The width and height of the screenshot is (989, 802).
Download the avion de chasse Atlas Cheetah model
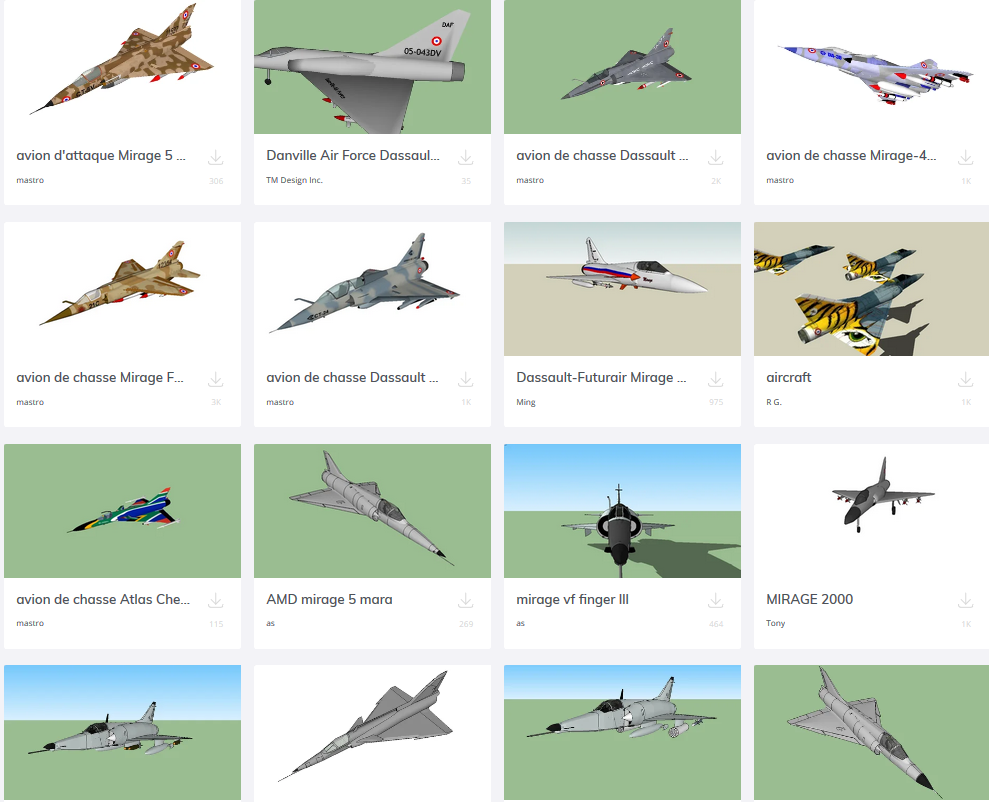(x=216, y=601)
